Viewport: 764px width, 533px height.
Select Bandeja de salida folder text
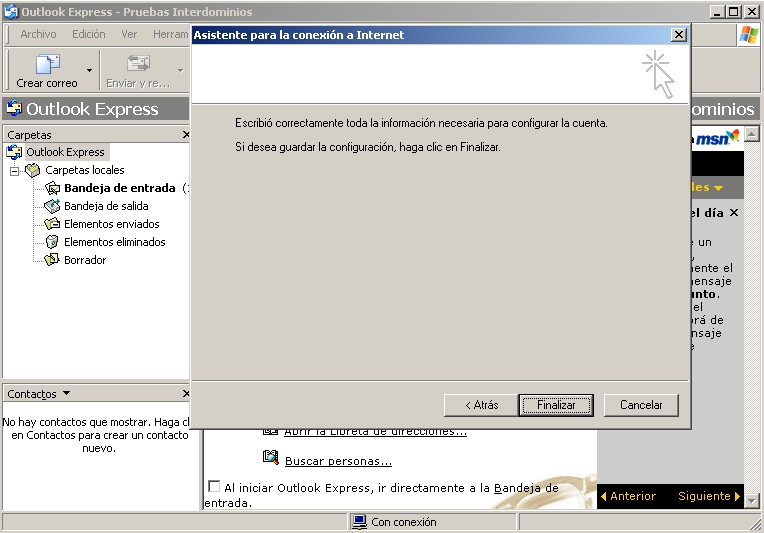[x=106, y=206]
